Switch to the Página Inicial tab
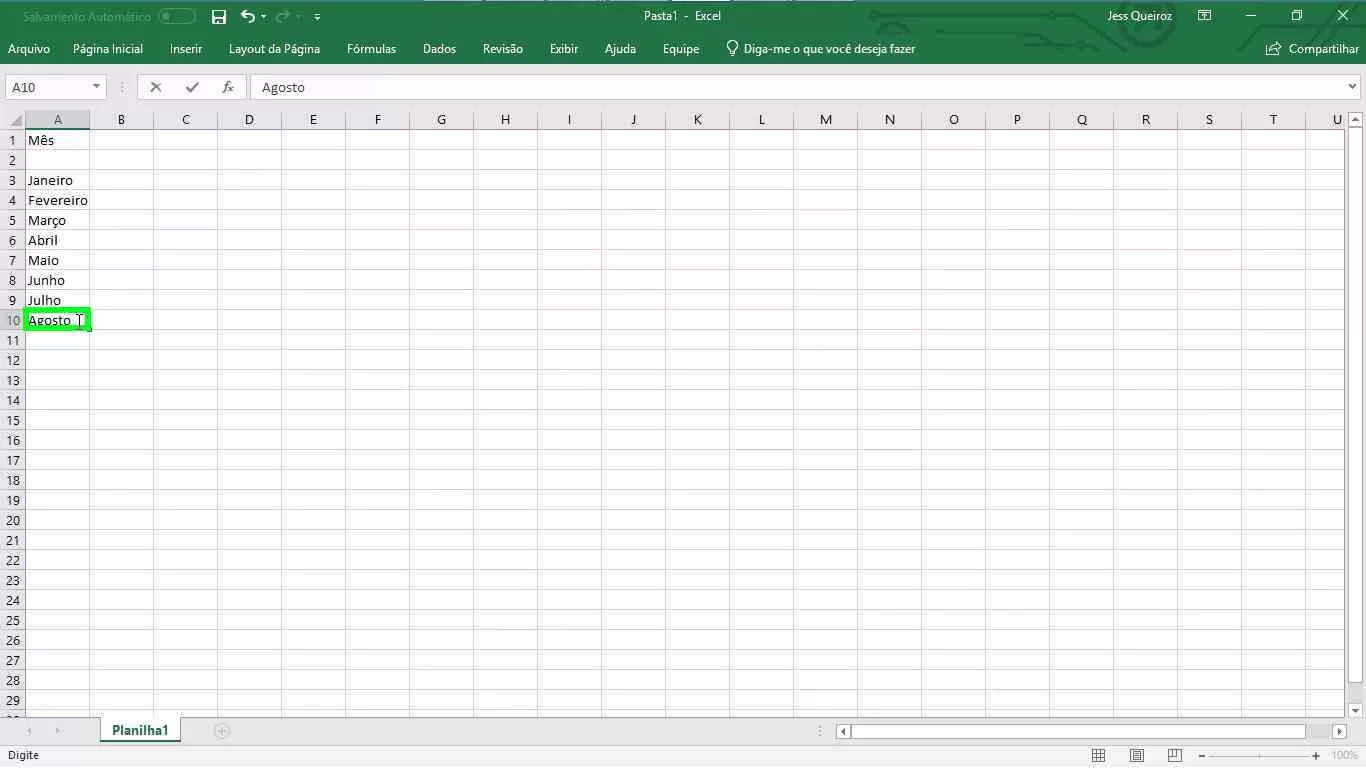 point(108,49)
